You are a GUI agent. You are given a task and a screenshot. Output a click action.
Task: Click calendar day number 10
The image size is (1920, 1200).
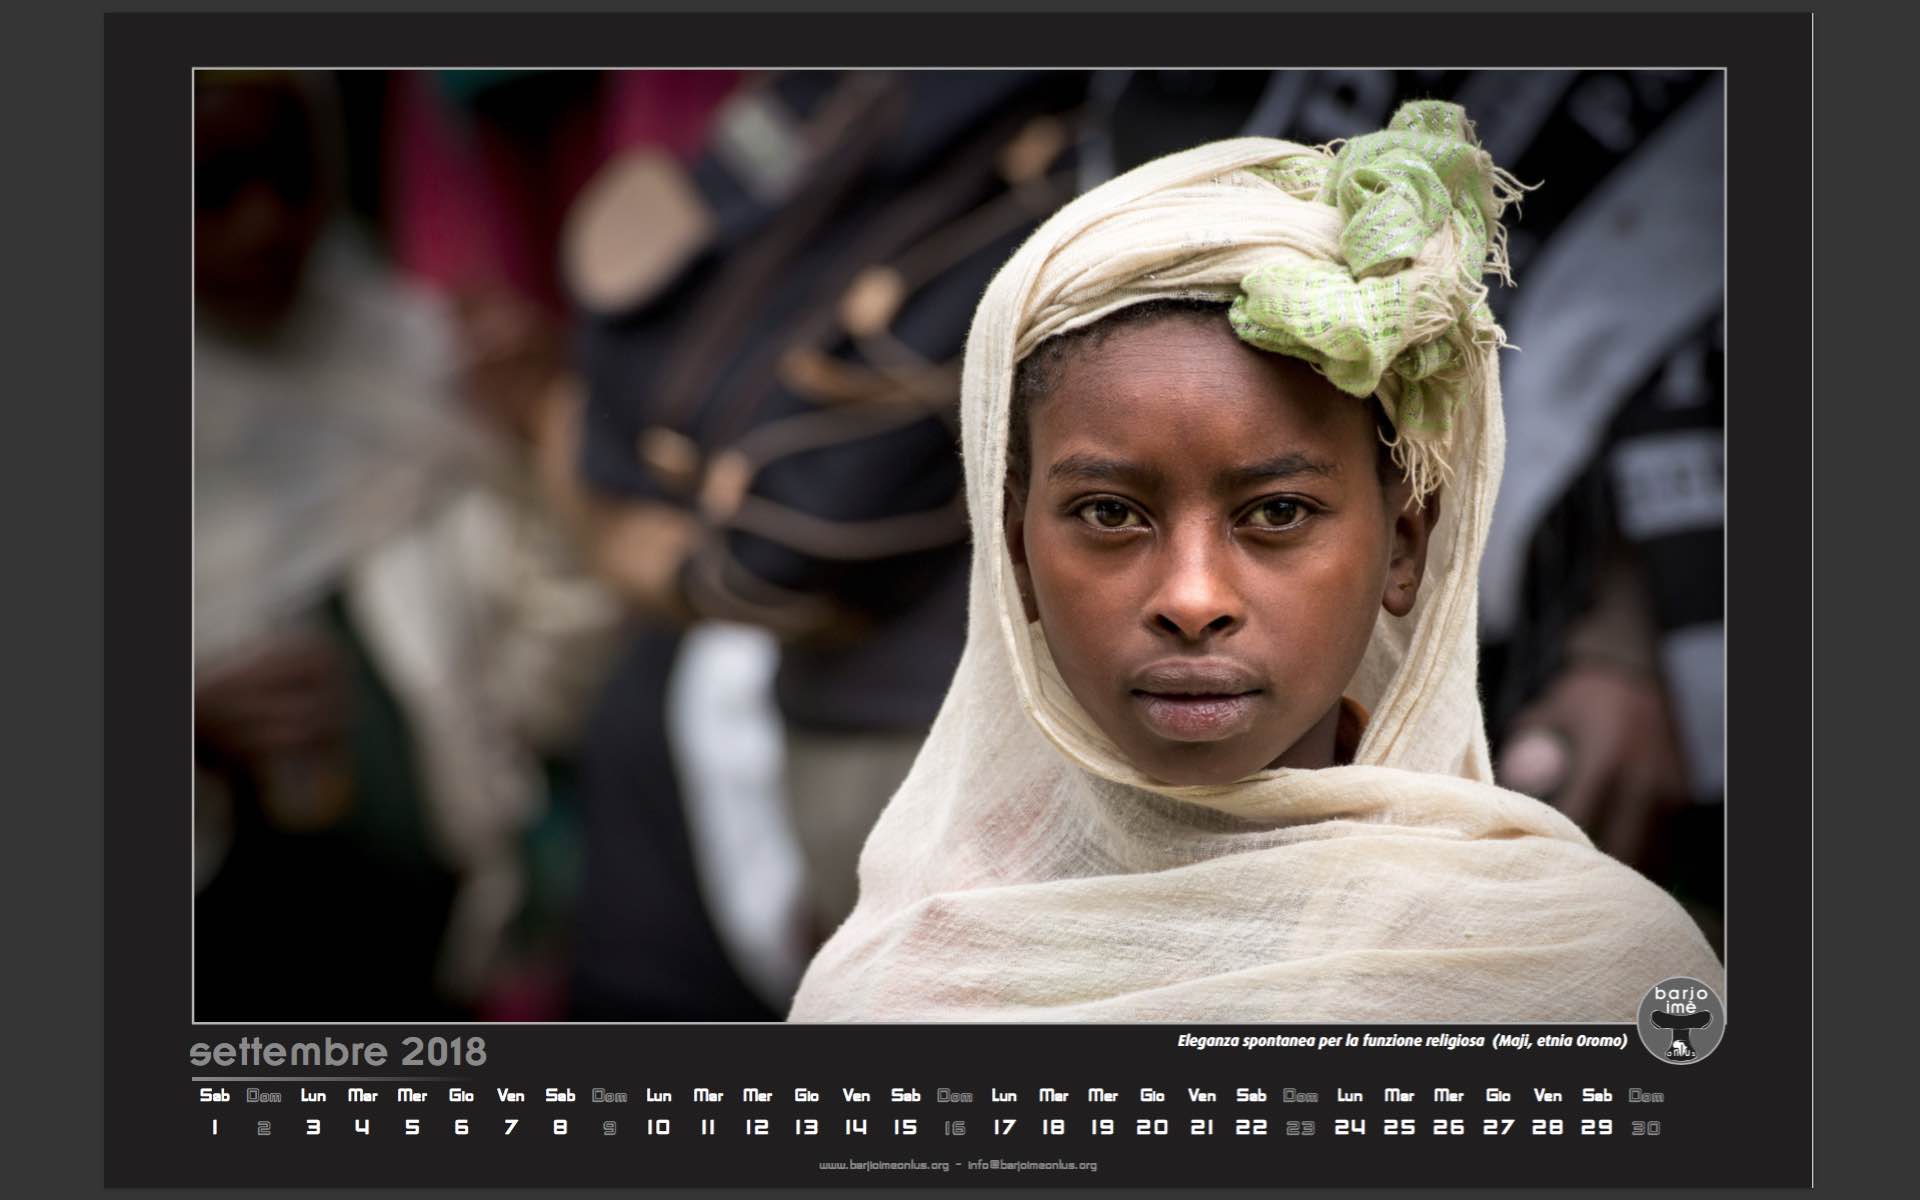tap(658, 1127)
